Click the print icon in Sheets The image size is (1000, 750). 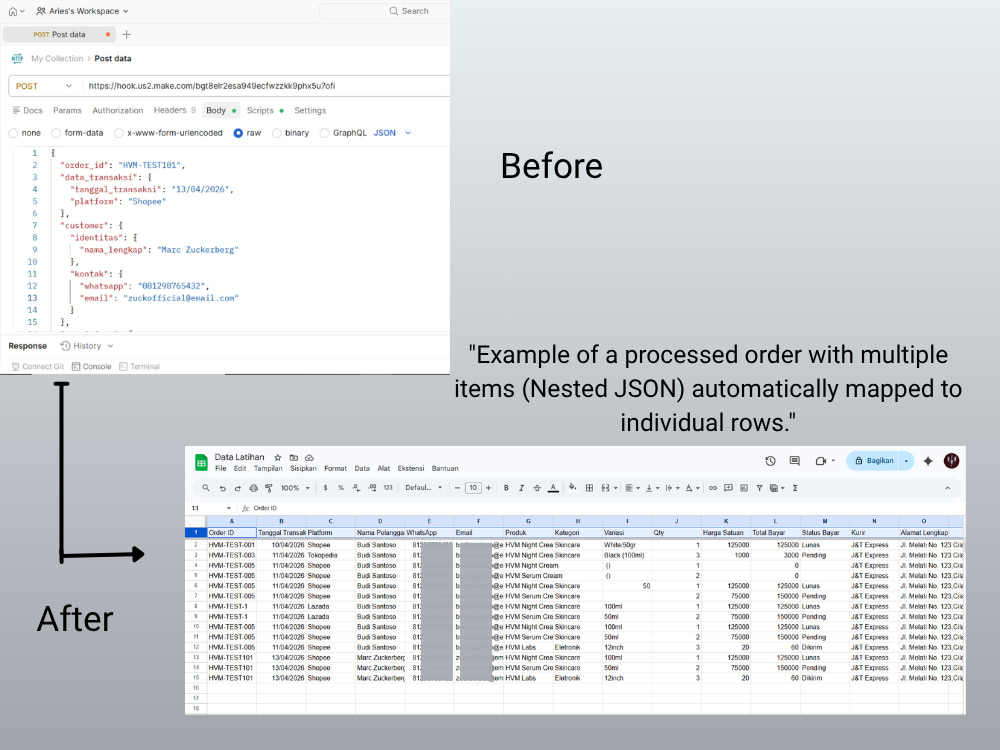pyautogui.click(x=254, y=489)
